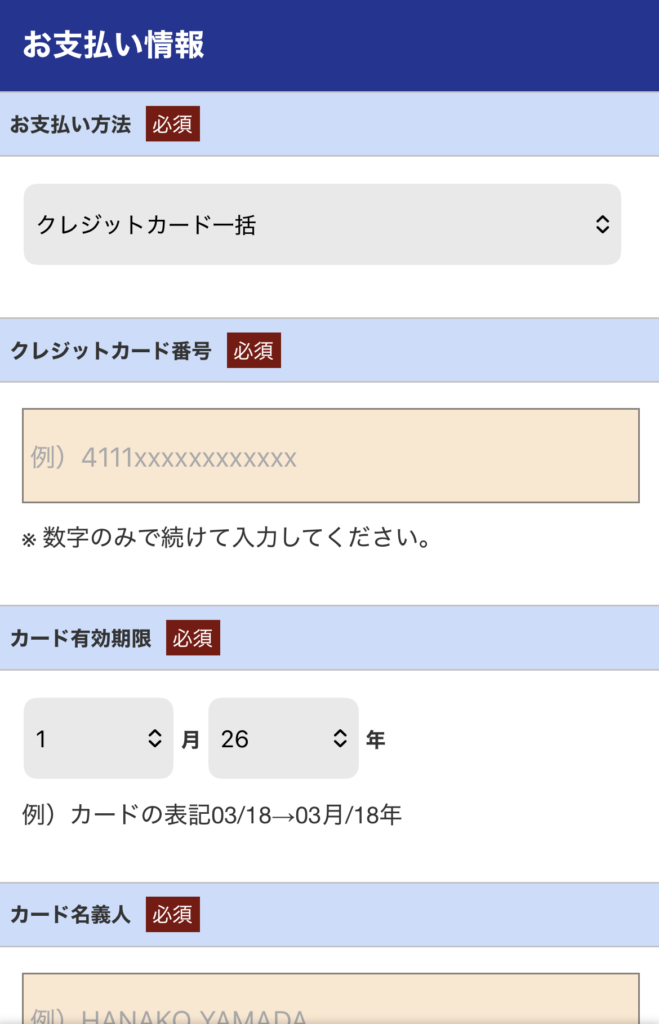The height and width of the screenshot is (1024, 659).
Task: Click the payment method dropdown arrow icon
Action: pos(602,225)
